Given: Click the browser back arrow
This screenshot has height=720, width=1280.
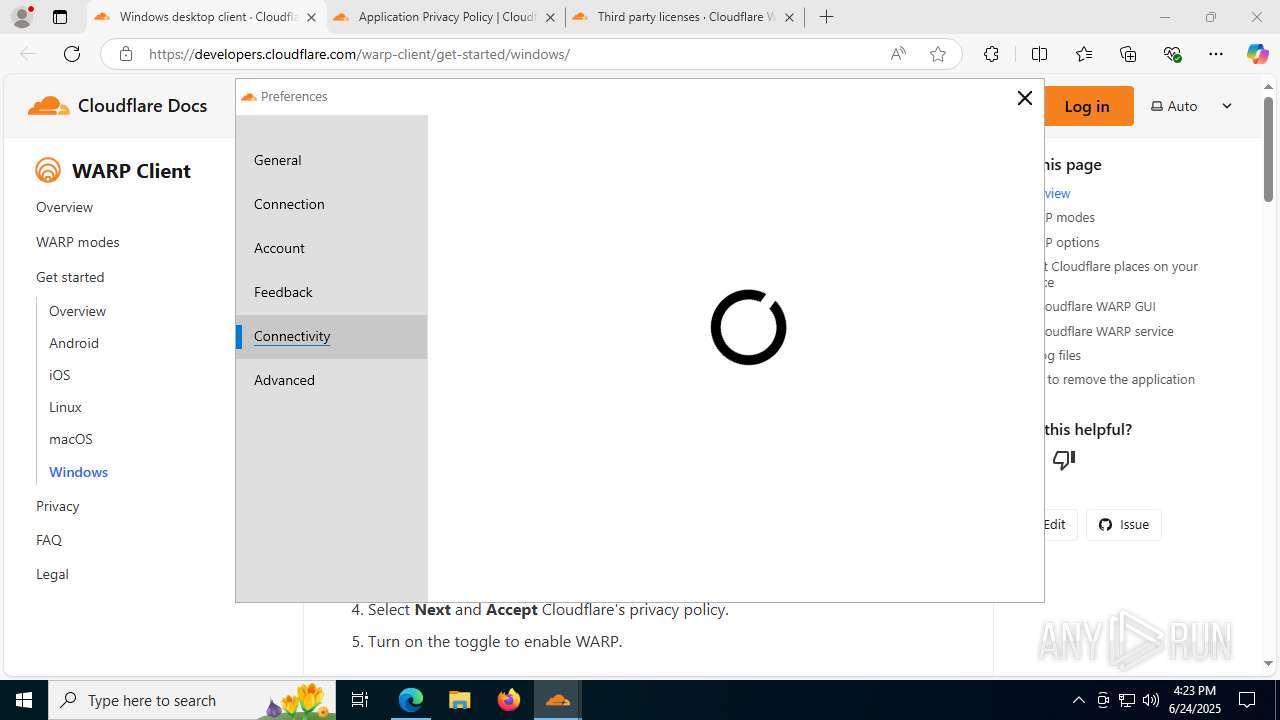Looking at the screenshot, I should pos(27,54).
